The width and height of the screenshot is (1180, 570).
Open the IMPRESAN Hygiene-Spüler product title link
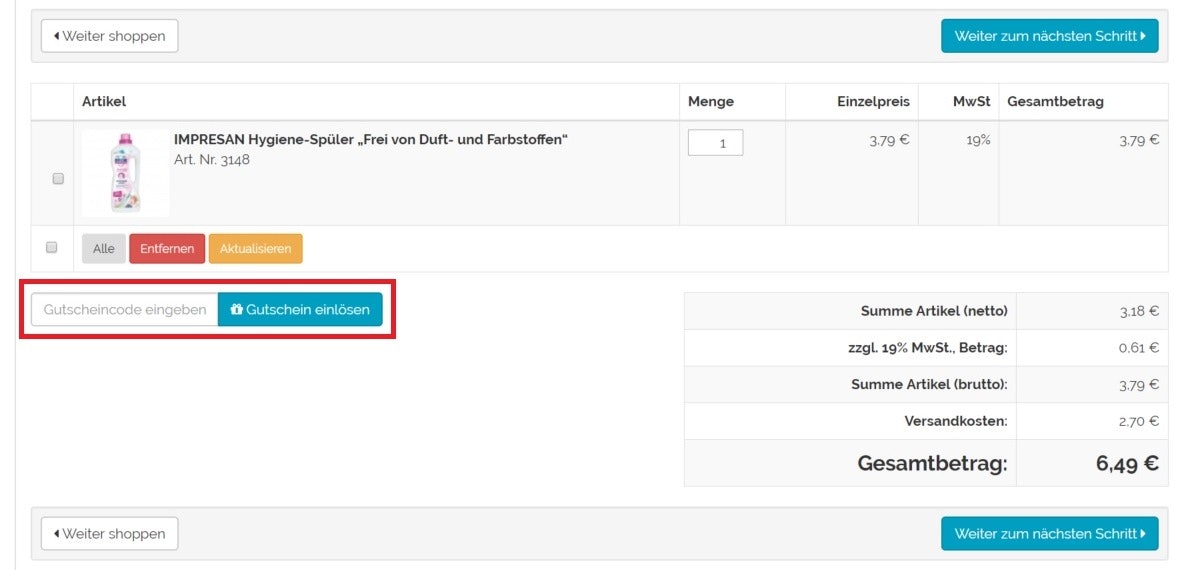coord(370,139)
